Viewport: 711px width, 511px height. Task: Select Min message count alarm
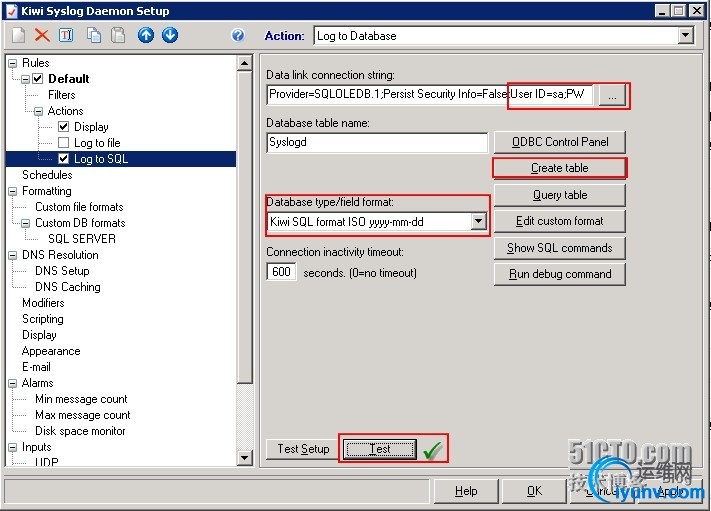(81, 399)
